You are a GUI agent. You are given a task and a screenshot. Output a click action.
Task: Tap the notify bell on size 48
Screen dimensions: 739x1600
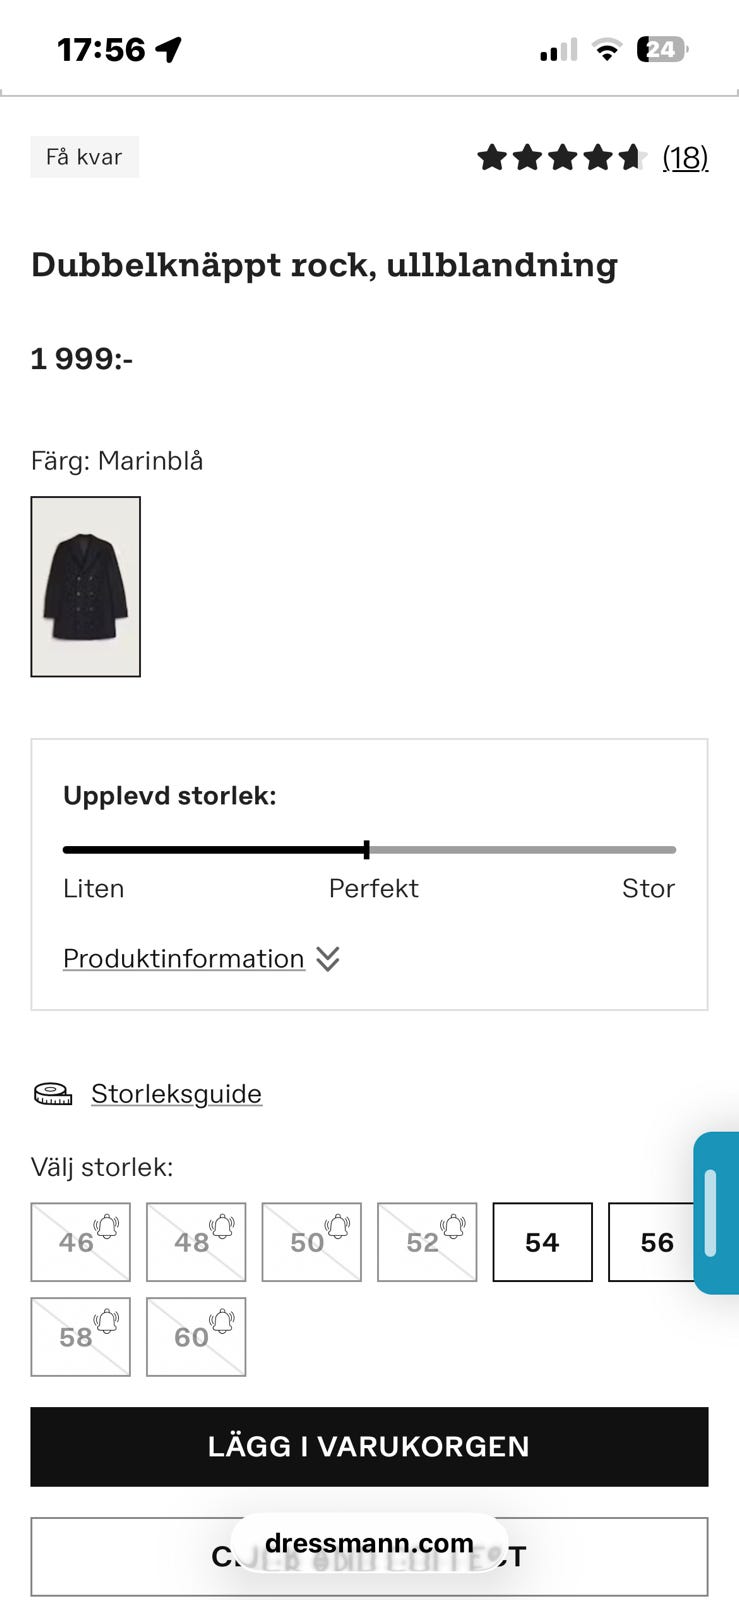pyautogui.click(x=221, y=1226)
